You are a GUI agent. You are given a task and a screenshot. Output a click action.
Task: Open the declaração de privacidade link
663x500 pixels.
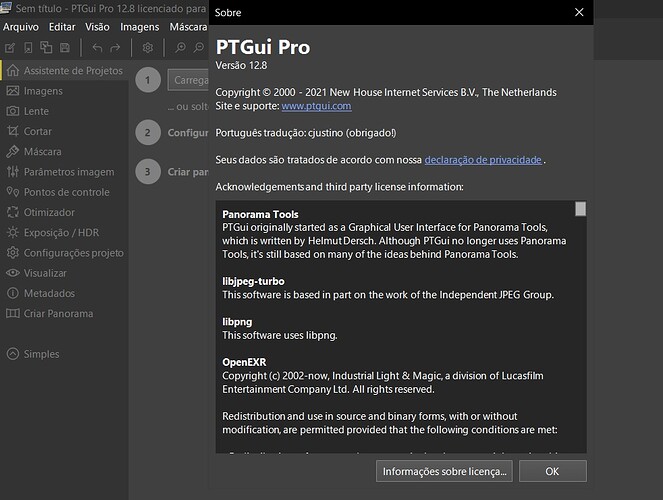(483, 160)
